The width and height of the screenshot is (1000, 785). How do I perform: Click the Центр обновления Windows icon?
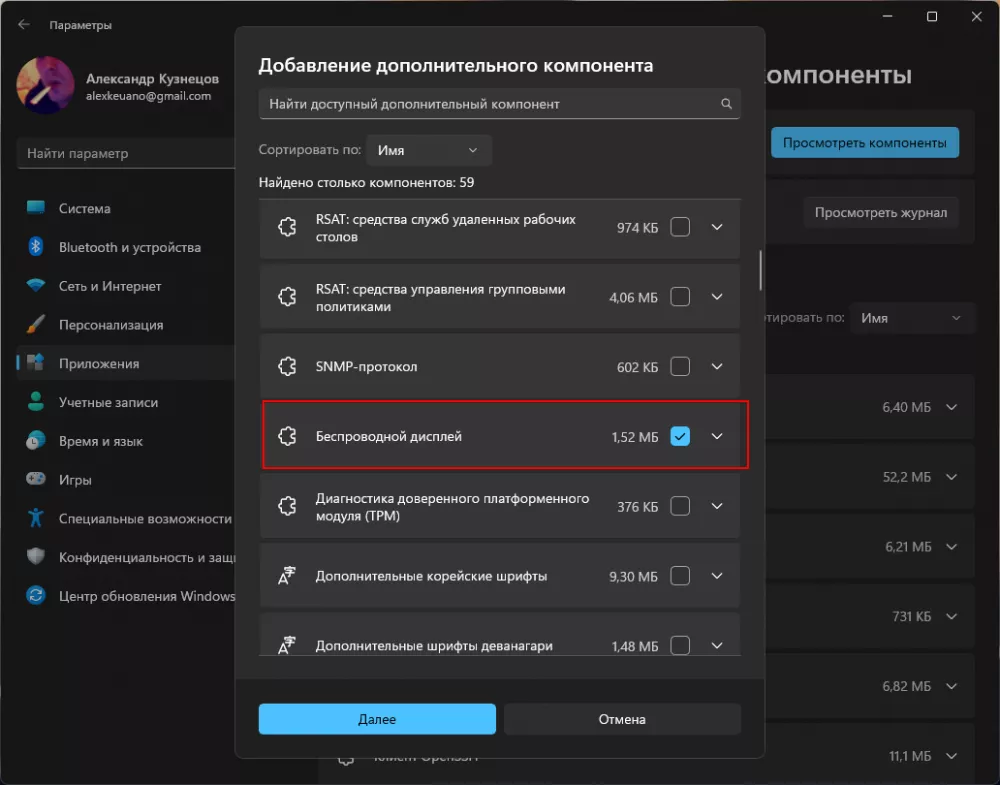[36, 596]
